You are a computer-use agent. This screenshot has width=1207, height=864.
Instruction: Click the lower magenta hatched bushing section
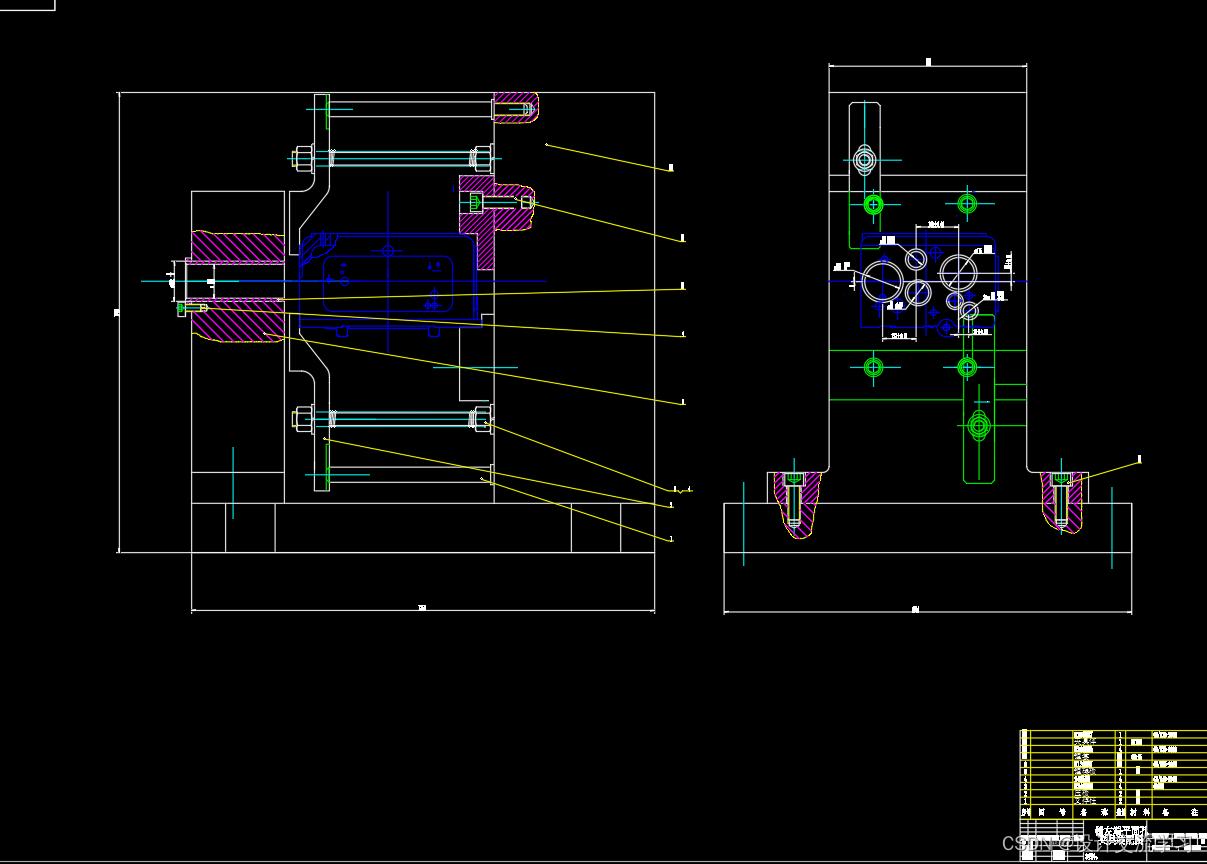pos(238,321)
